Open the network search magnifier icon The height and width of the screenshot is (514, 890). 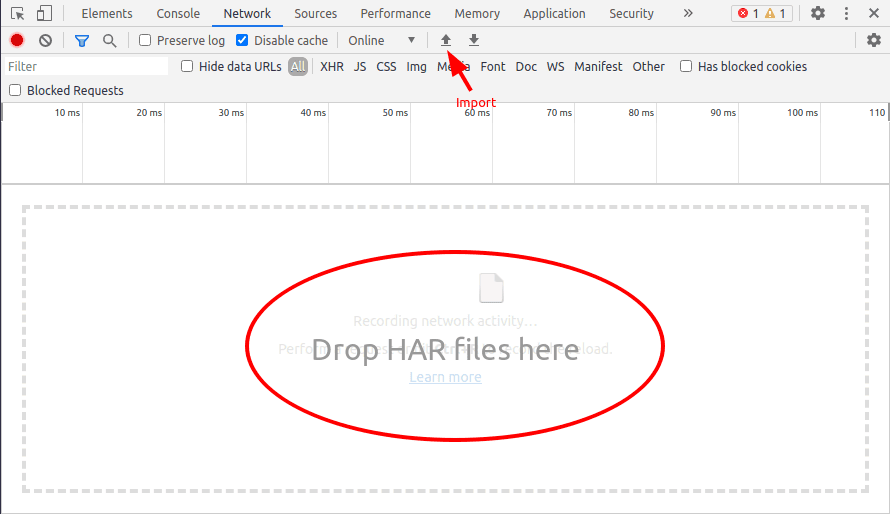click(110, 41)
